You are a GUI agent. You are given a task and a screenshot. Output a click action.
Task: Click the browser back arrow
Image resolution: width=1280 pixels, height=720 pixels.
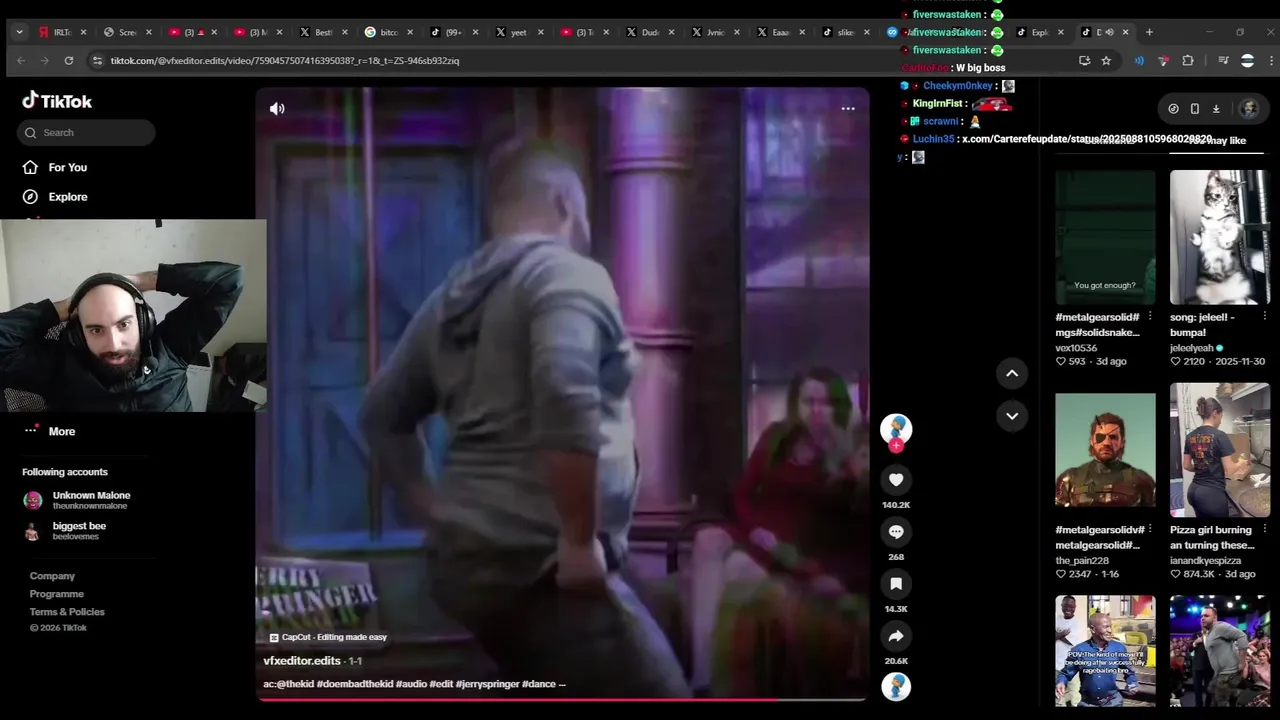click(x=21, y=61)
